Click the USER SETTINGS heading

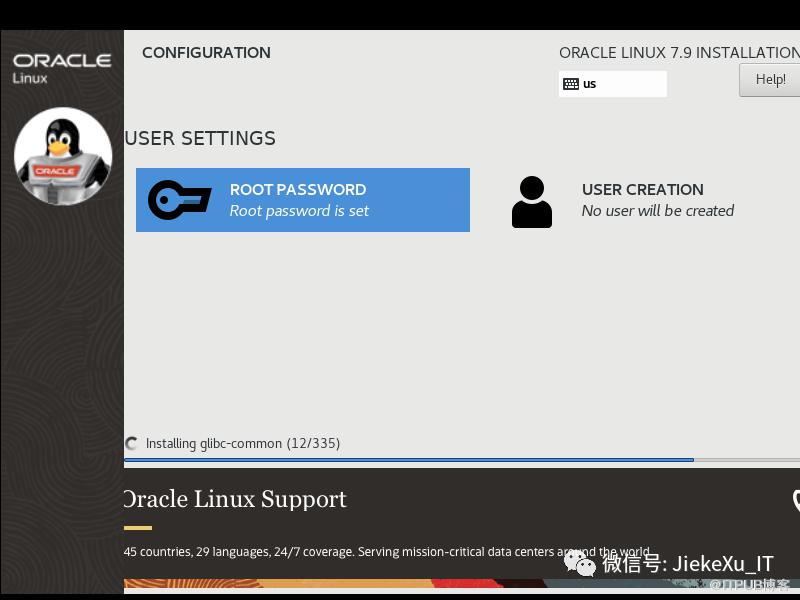click(x=200, y=138)
